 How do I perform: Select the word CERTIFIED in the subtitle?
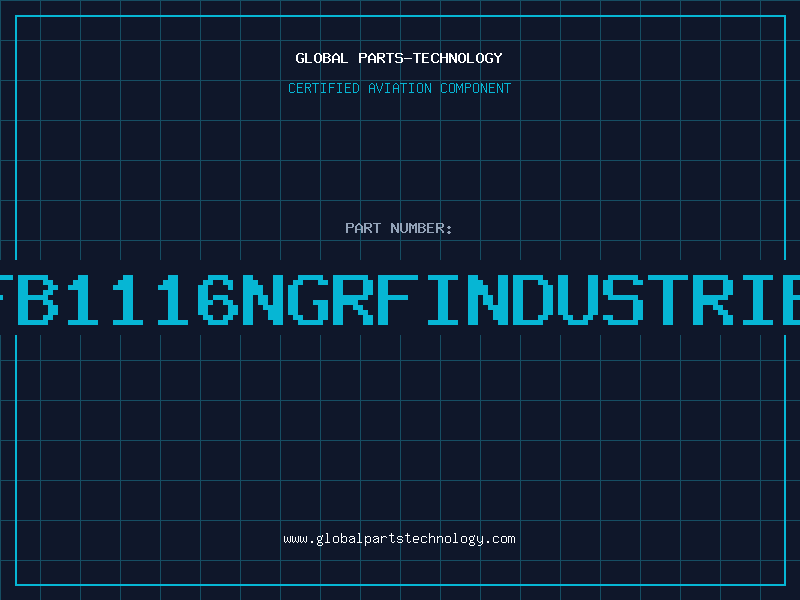322,88
